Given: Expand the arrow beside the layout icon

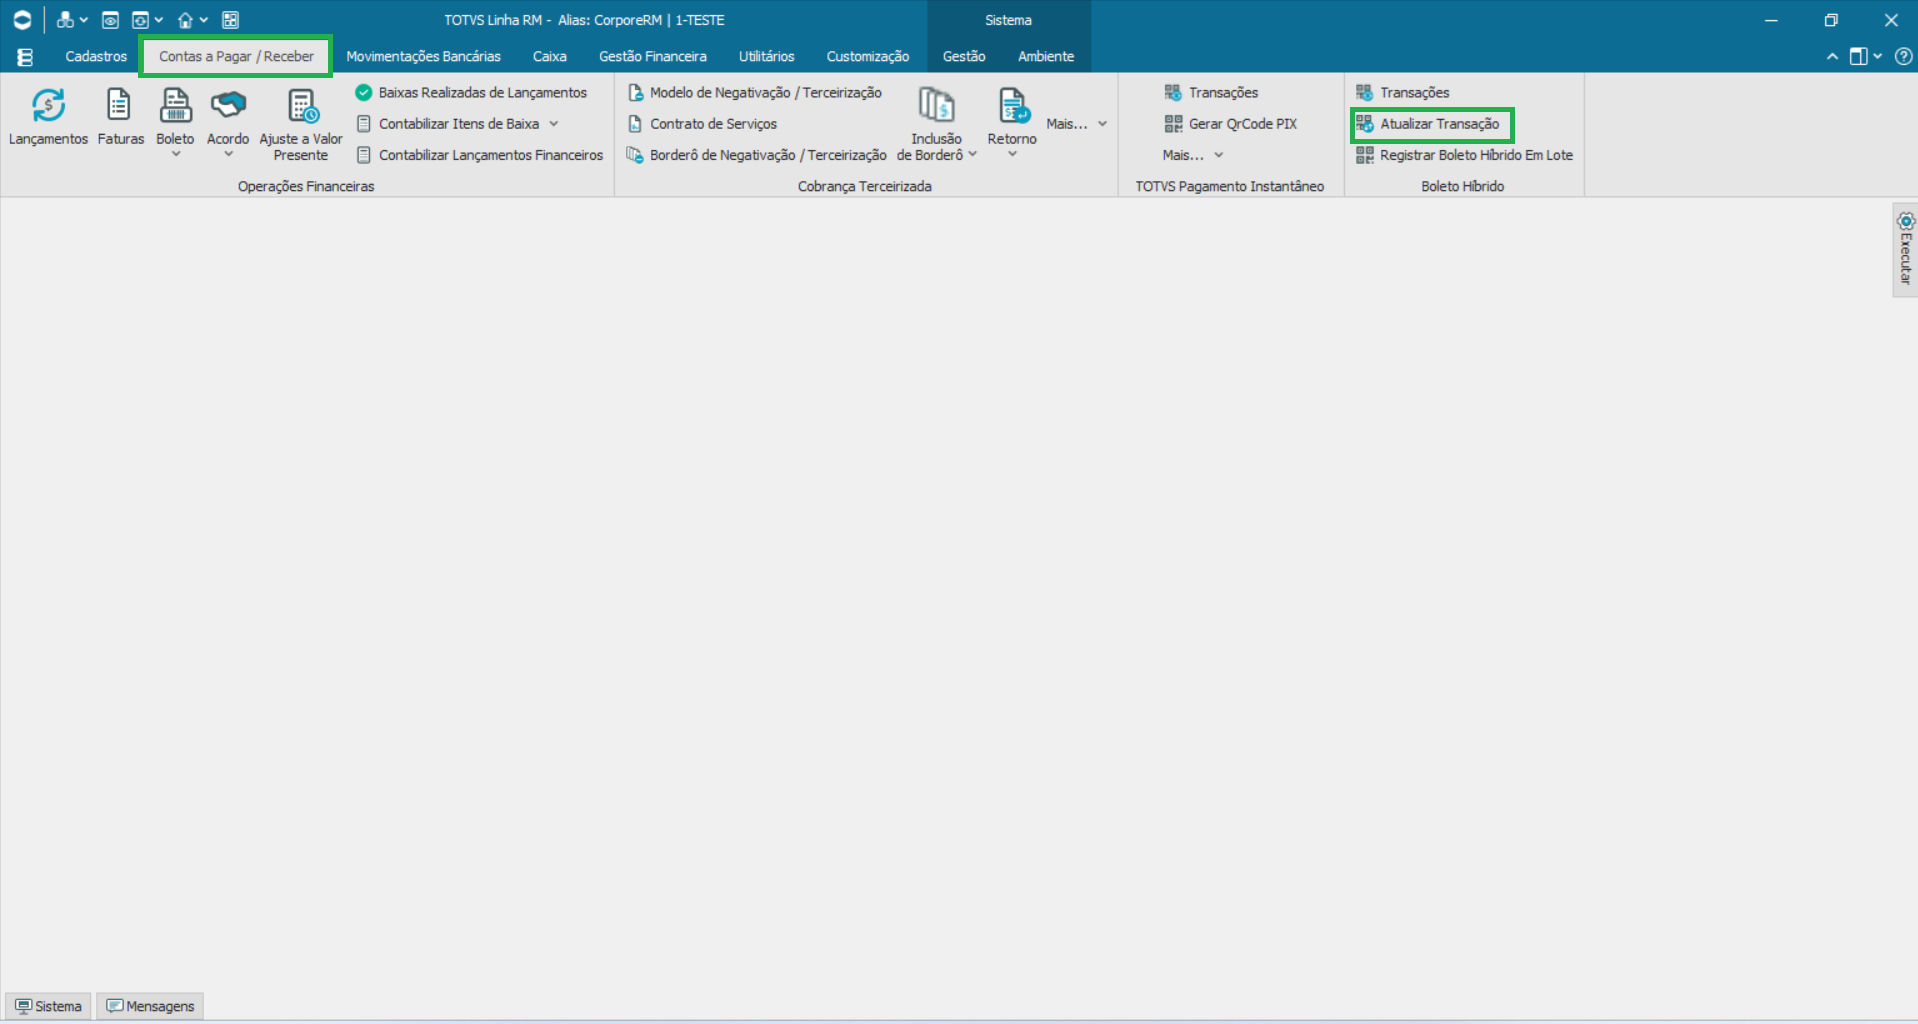Looking at the screenshot, I should point(1878,57).
